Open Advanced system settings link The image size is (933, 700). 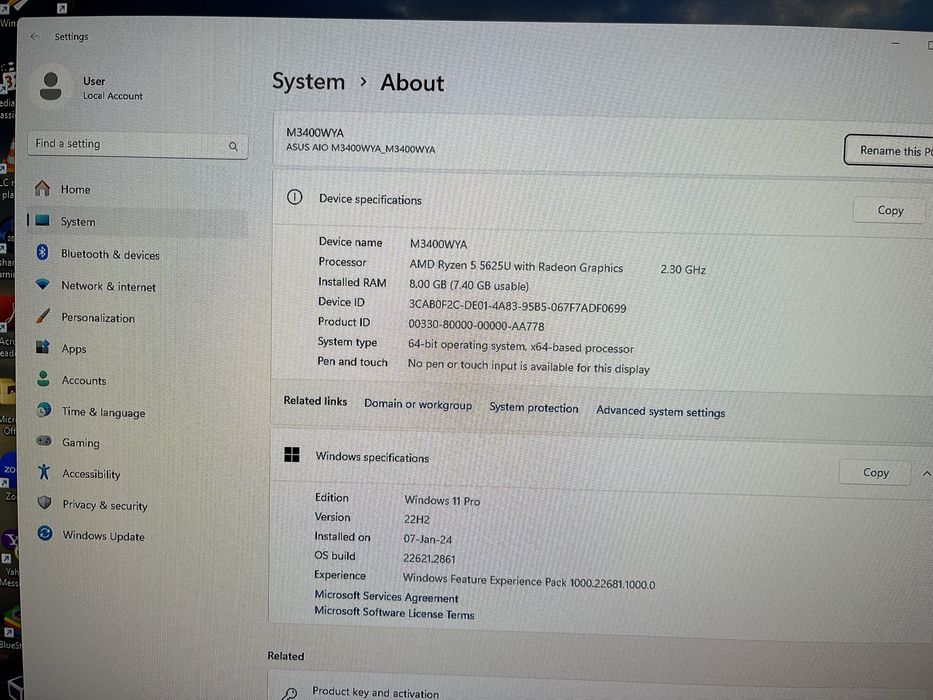tap(660, 411)
